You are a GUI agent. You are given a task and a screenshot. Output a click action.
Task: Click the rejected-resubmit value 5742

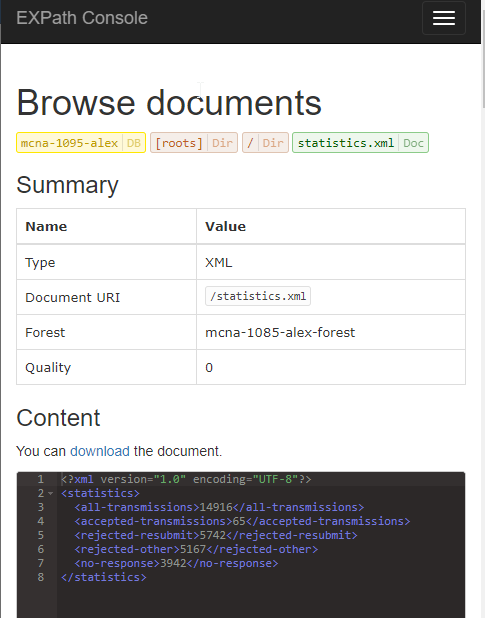coord(213,535)
